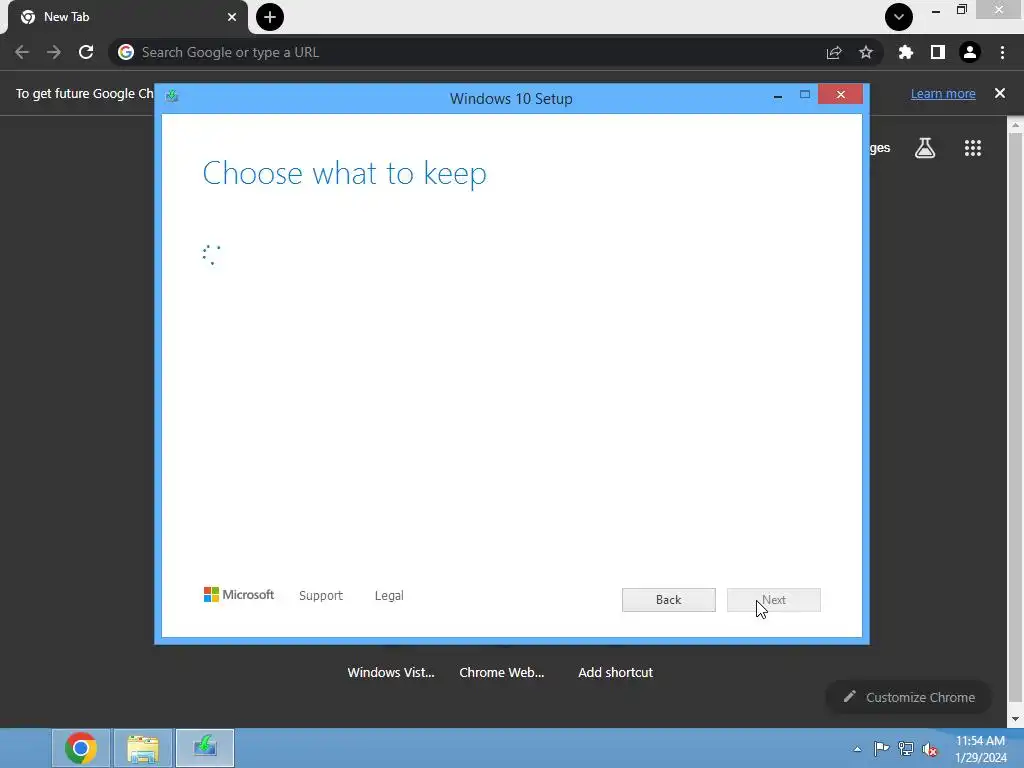
Task: Go back in Chrome
Action: 22,52
